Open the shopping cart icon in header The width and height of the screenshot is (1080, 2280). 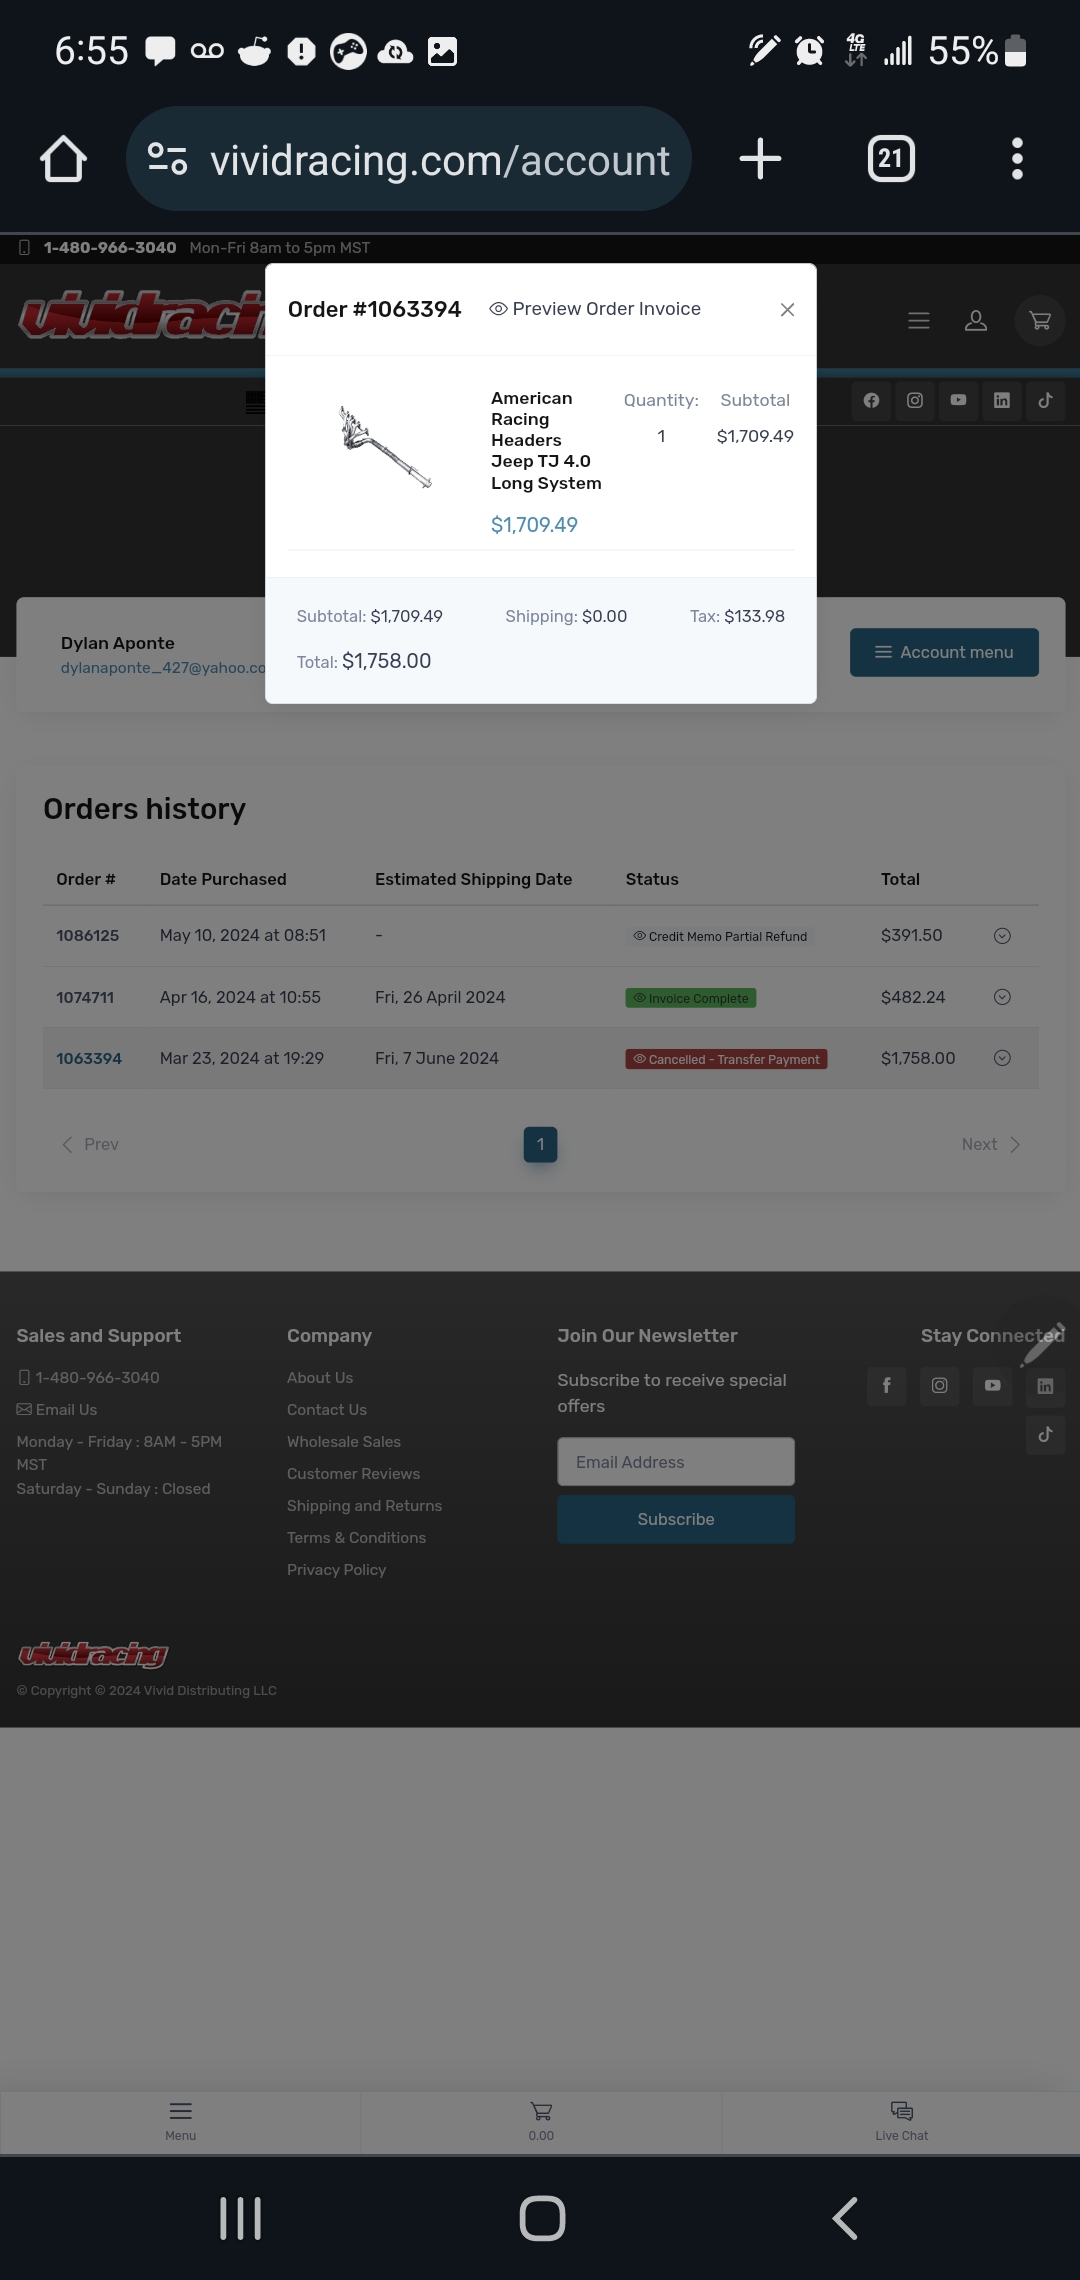[1040, 321]
